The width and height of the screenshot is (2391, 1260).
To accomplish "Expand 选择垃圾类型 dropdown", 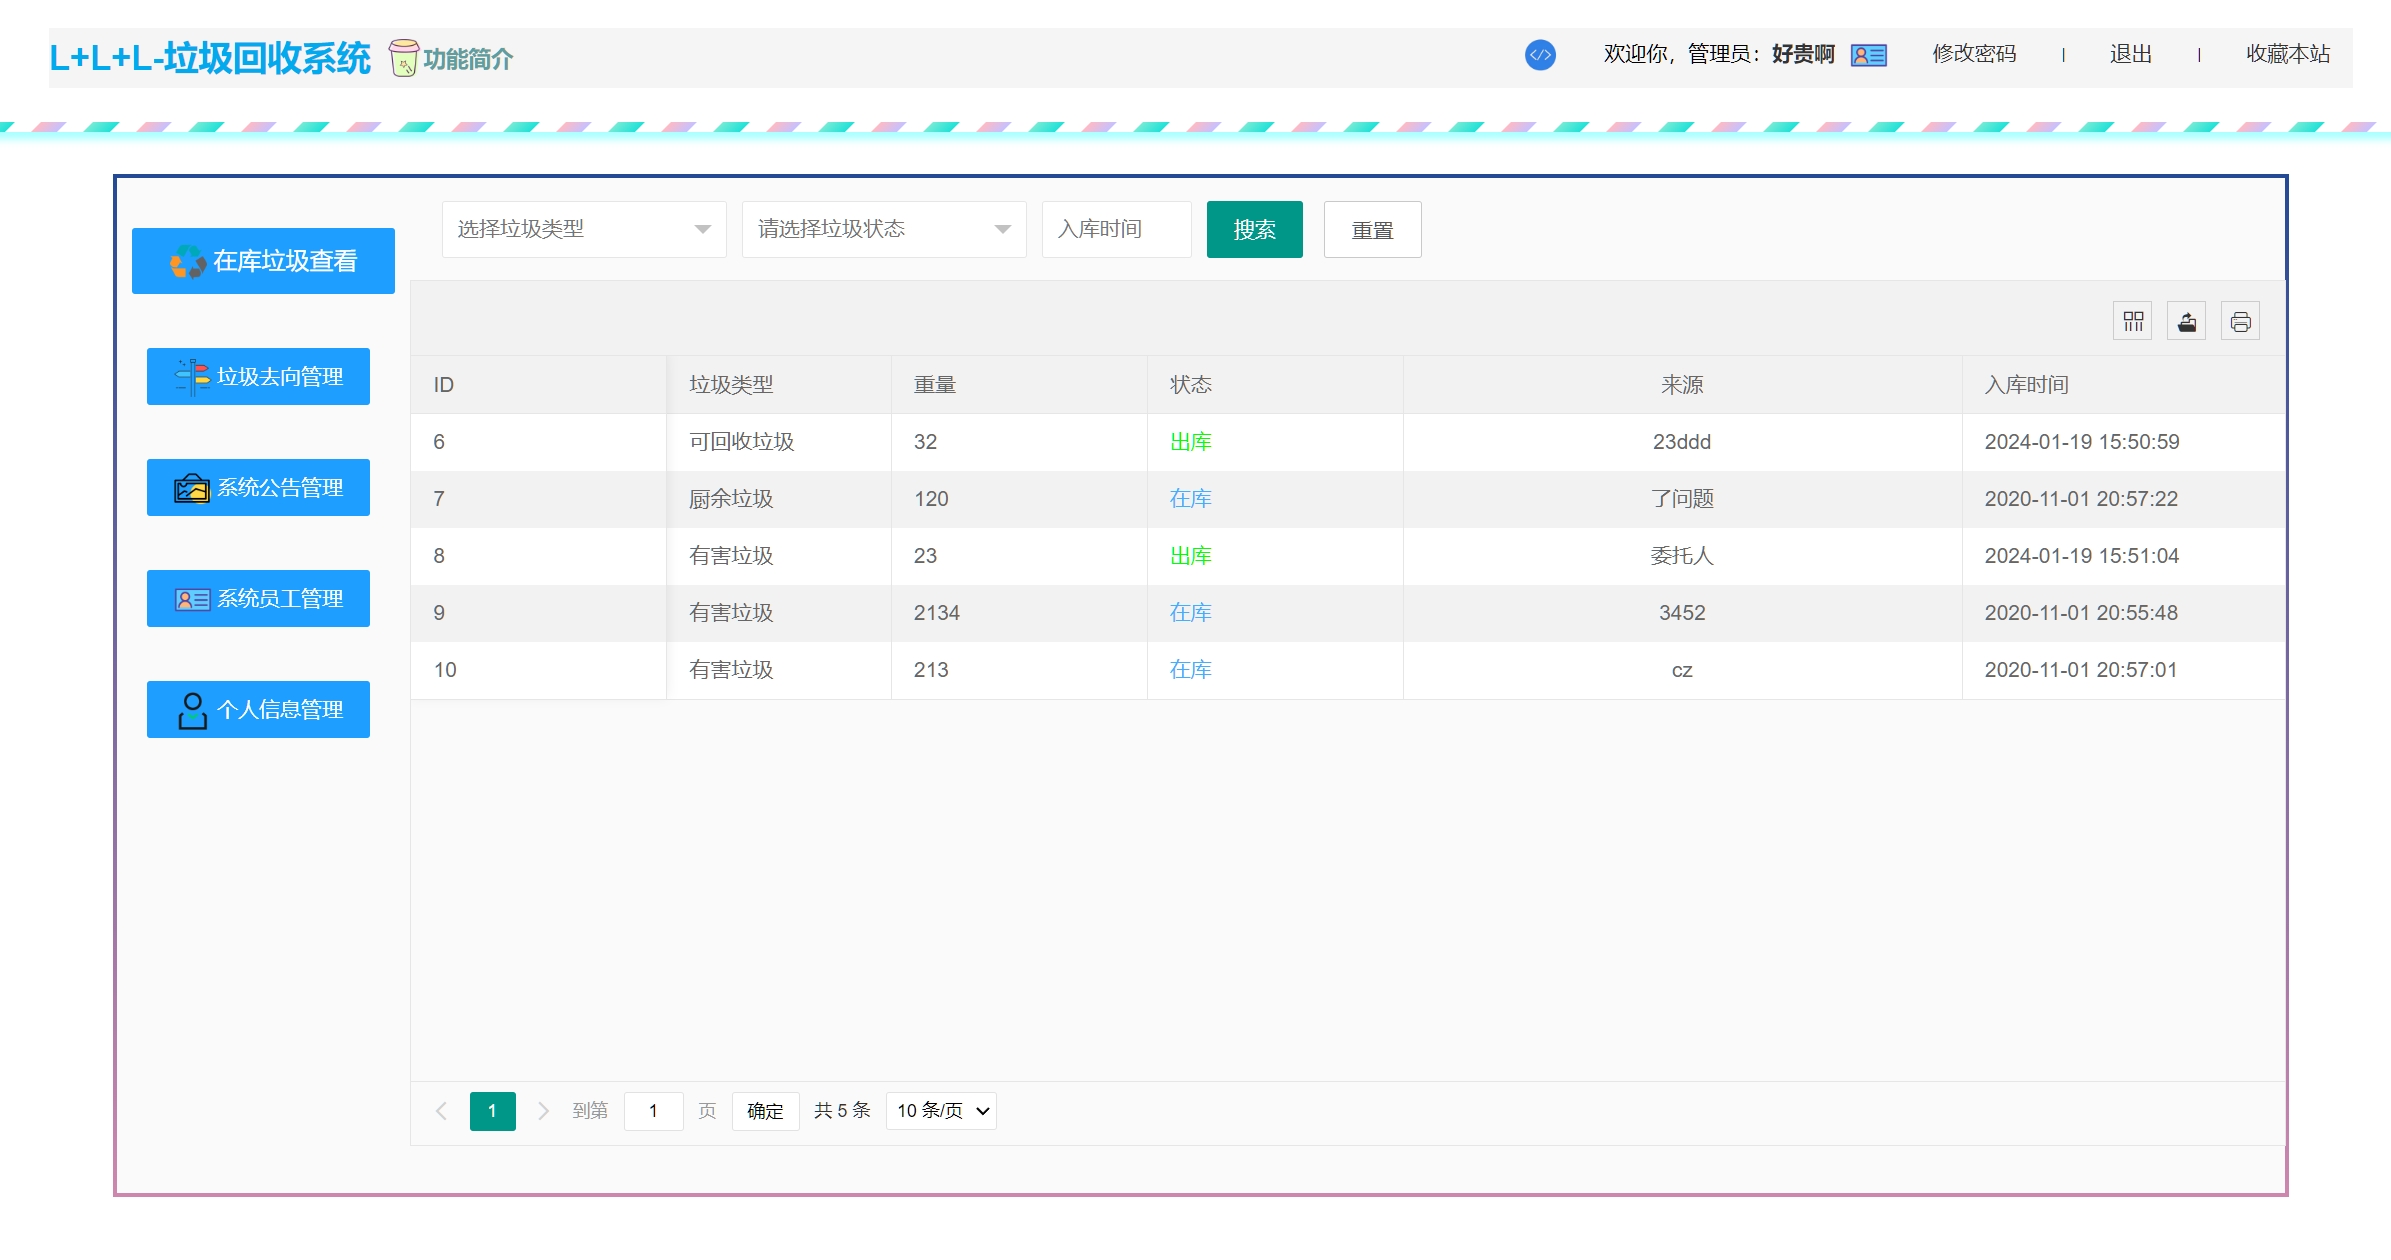I will [x=579, y=229].
